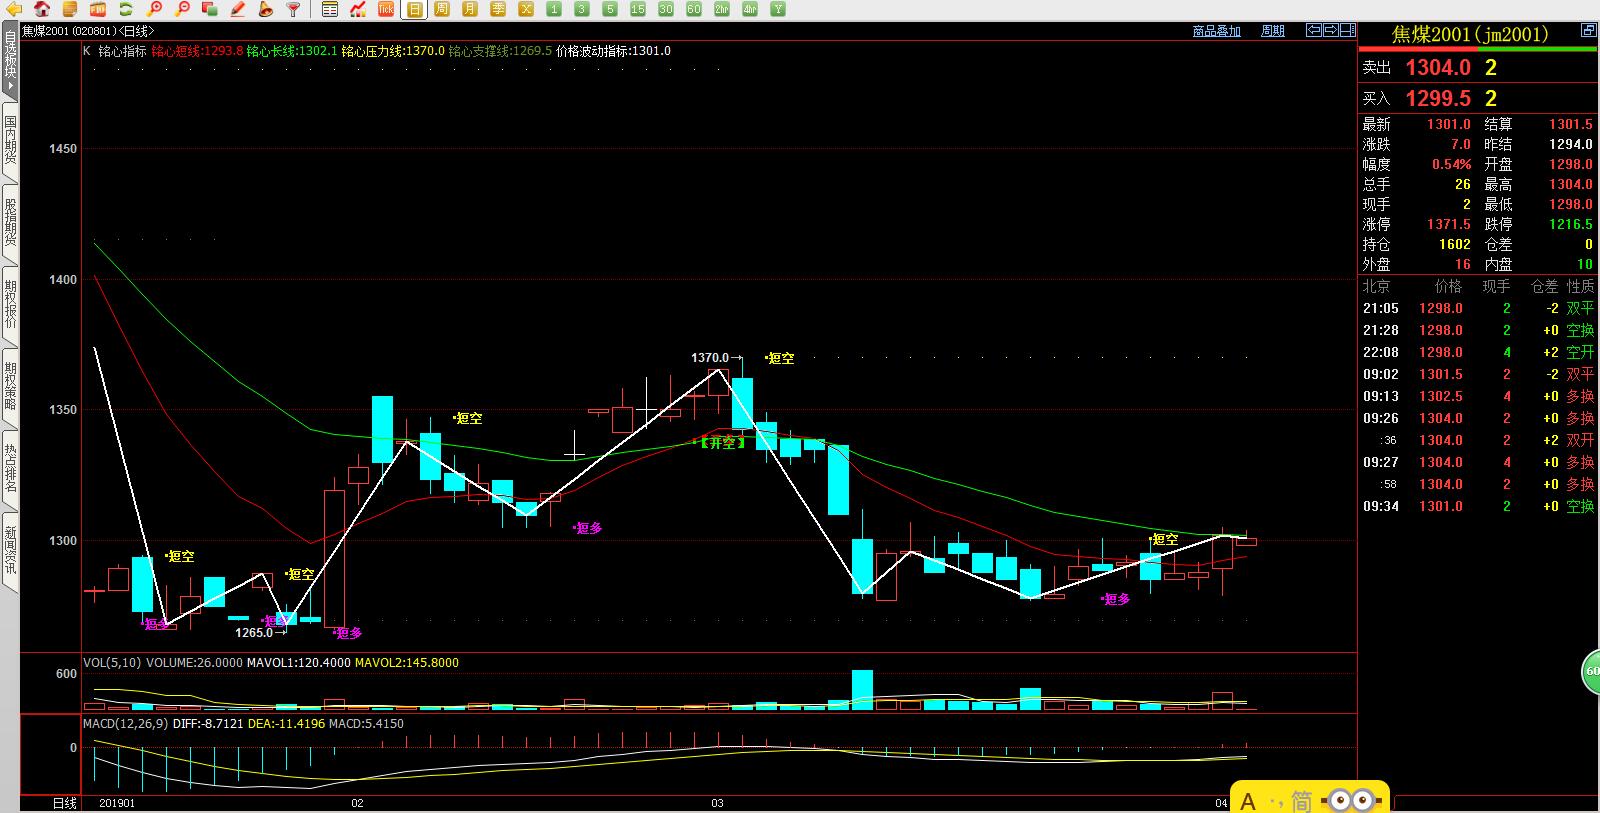Select the daily 日 period button
1600x813 pixels.
(415, 9)
